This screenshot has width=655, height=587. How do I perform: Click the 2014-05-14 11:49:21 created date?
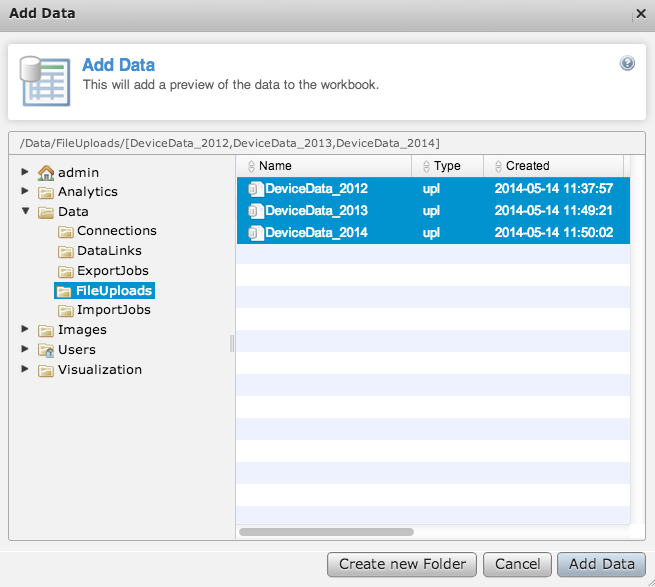pyautogui.click(x=554, y=211)
